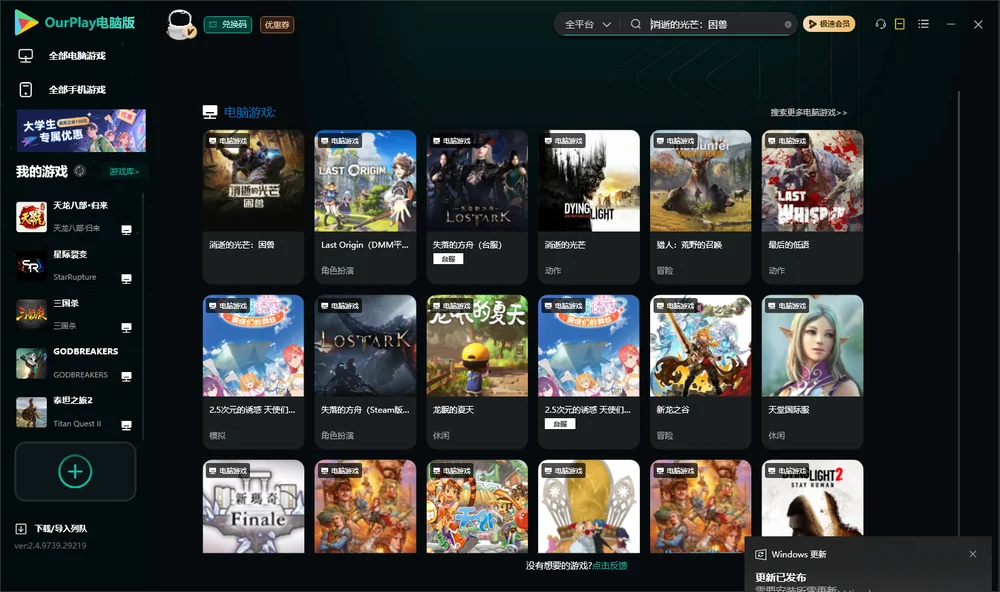Open the headset customer service icon
Image resolution: width=1000 pixels, height=592 pixels.
click(880, 24)
